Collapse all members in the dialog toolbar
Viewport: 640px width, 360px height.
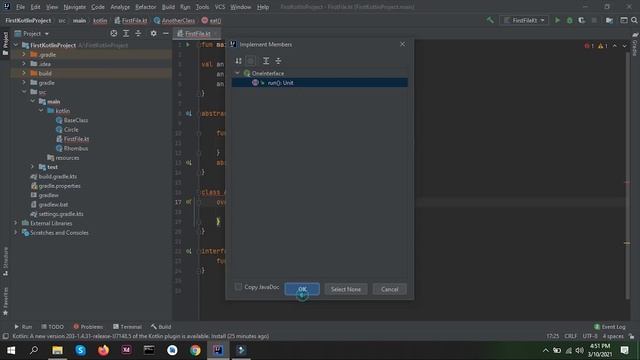(278, 61)
